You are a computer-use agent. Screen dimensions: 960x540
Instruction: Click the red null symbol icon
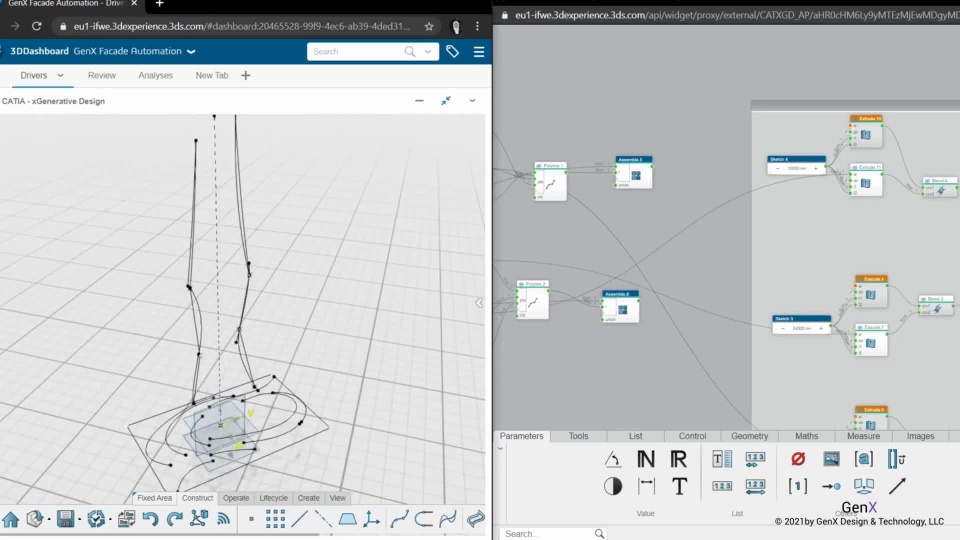[x=798, y=459]
